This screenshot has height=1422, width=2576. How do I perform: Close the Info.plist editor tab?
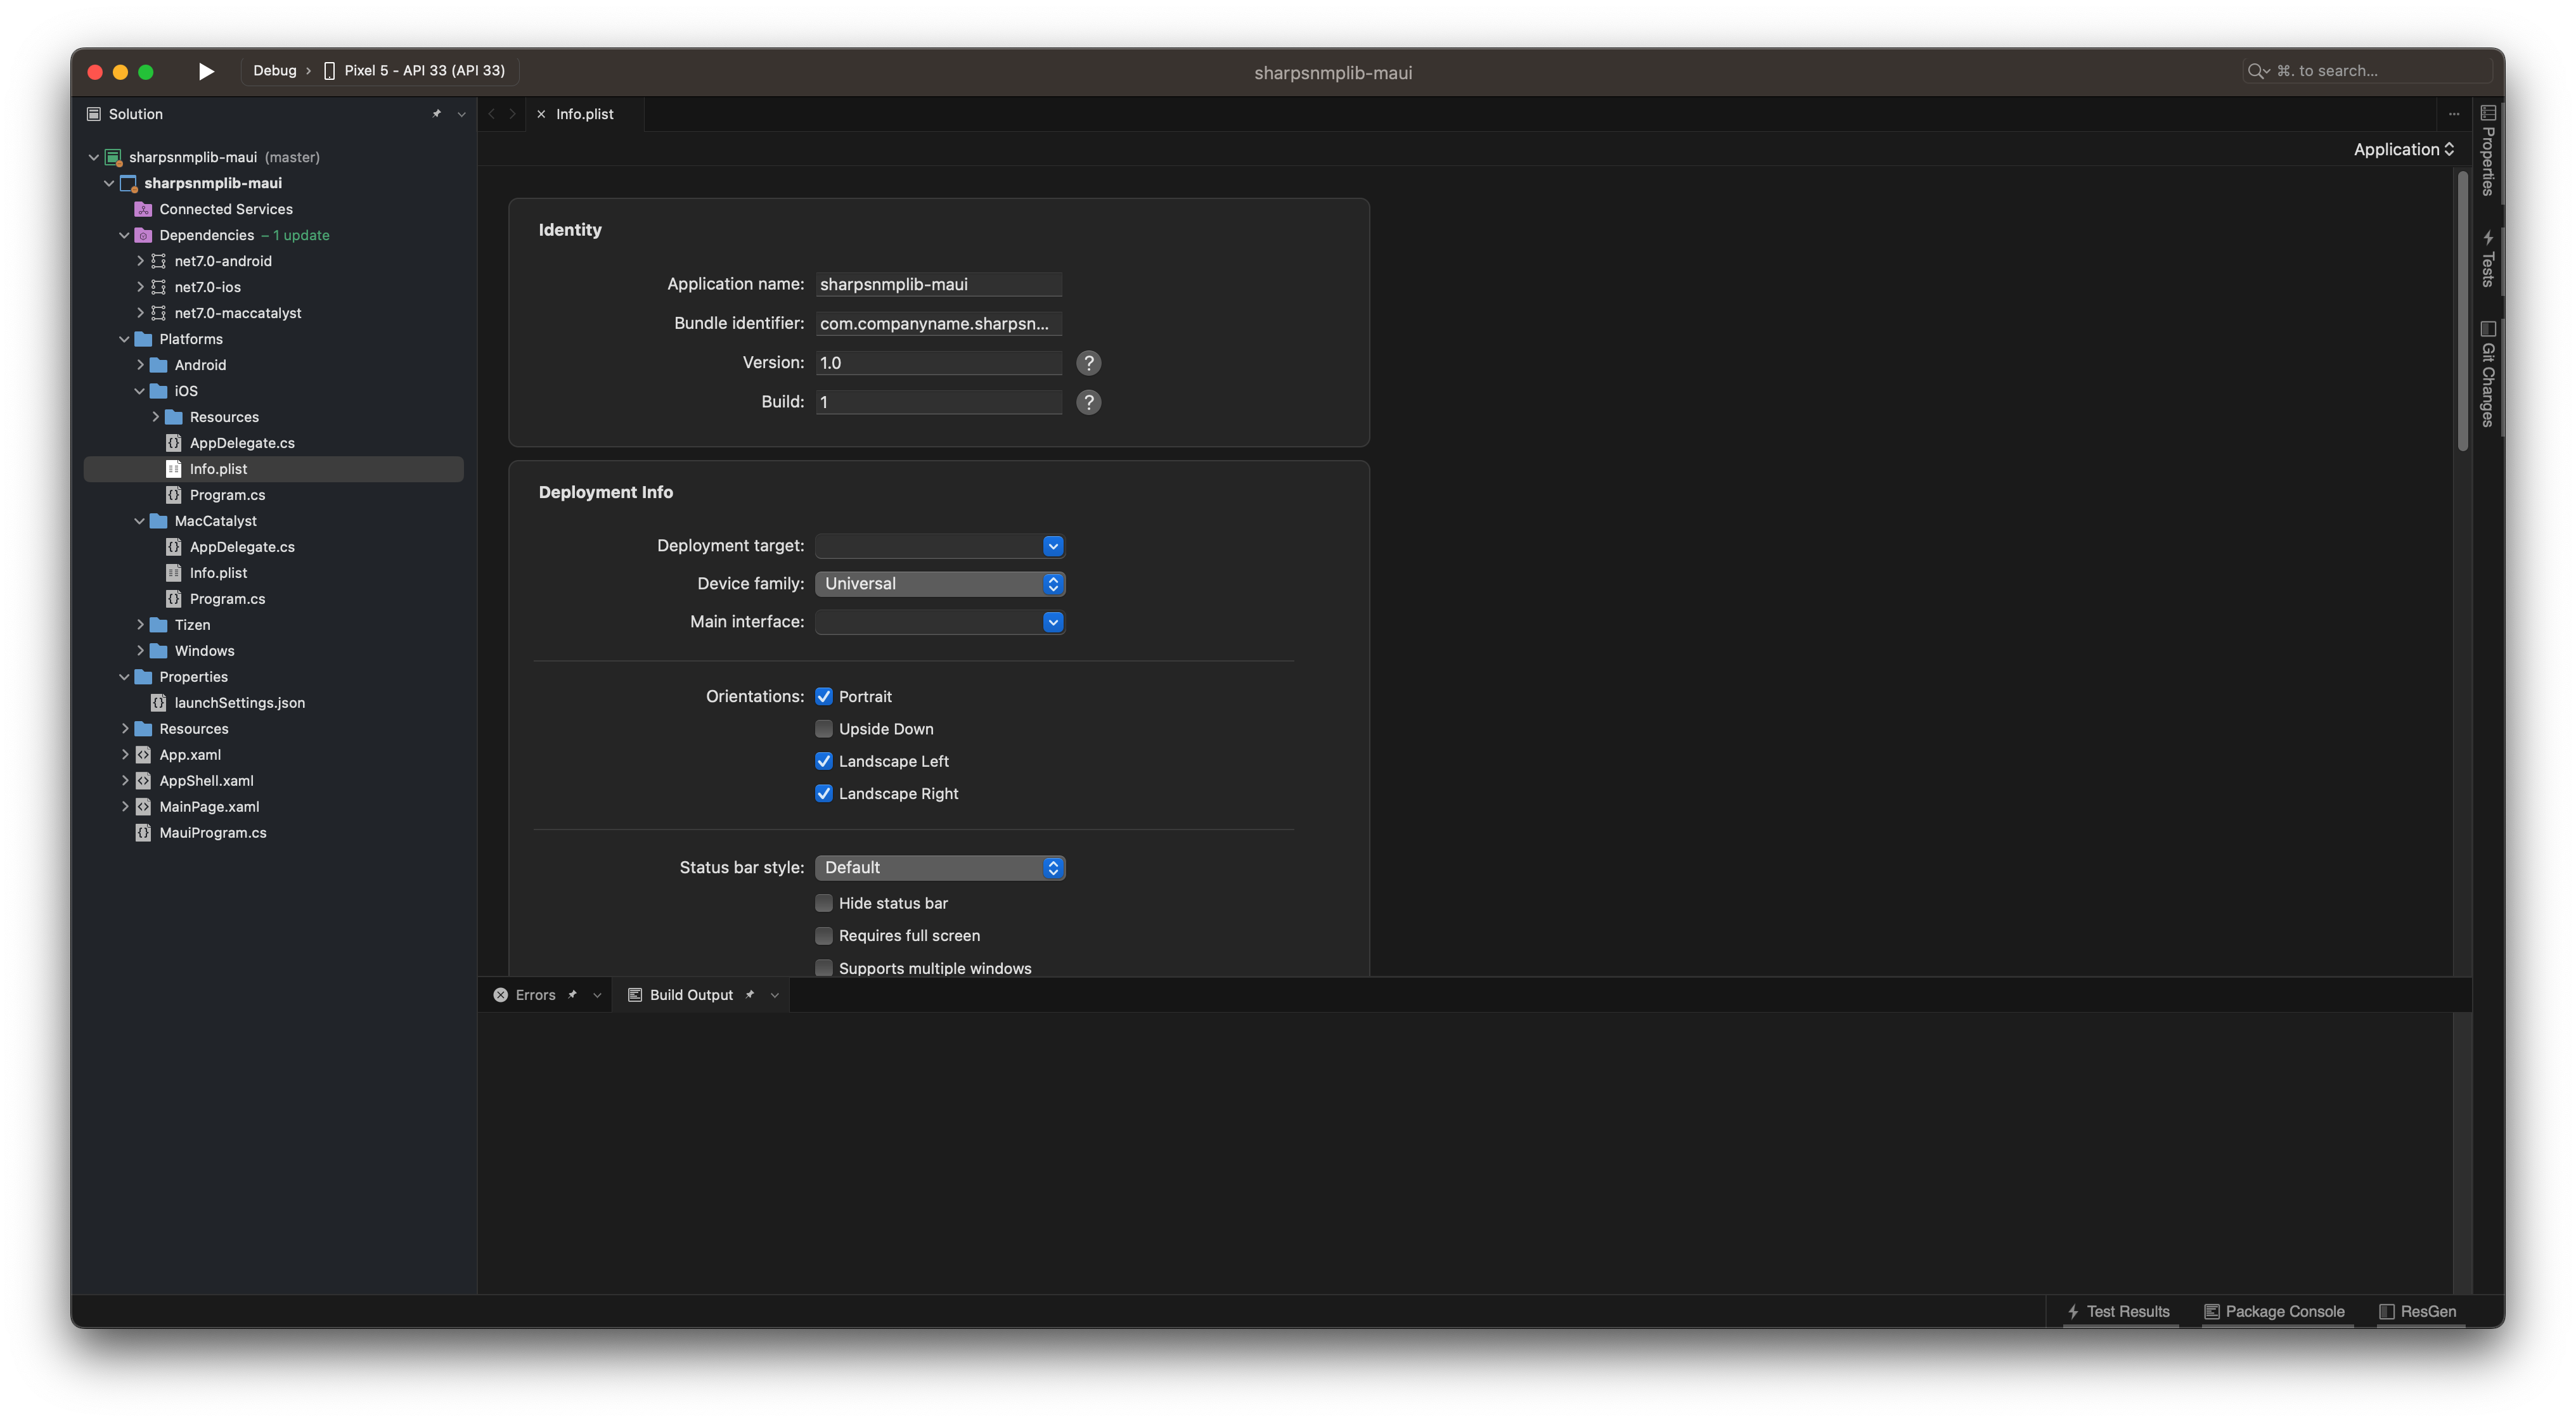[541, 114]
